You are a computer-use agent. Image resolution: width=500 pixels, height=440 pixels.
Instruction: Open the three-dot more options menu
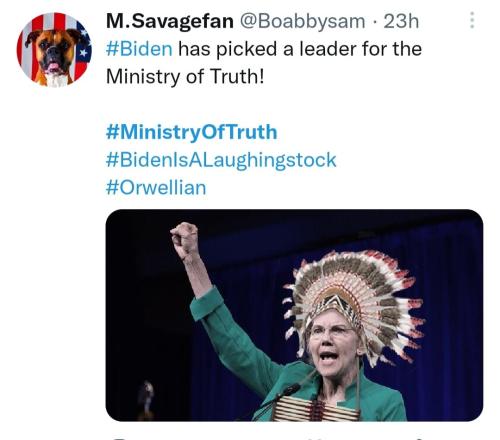coord(472,20)
